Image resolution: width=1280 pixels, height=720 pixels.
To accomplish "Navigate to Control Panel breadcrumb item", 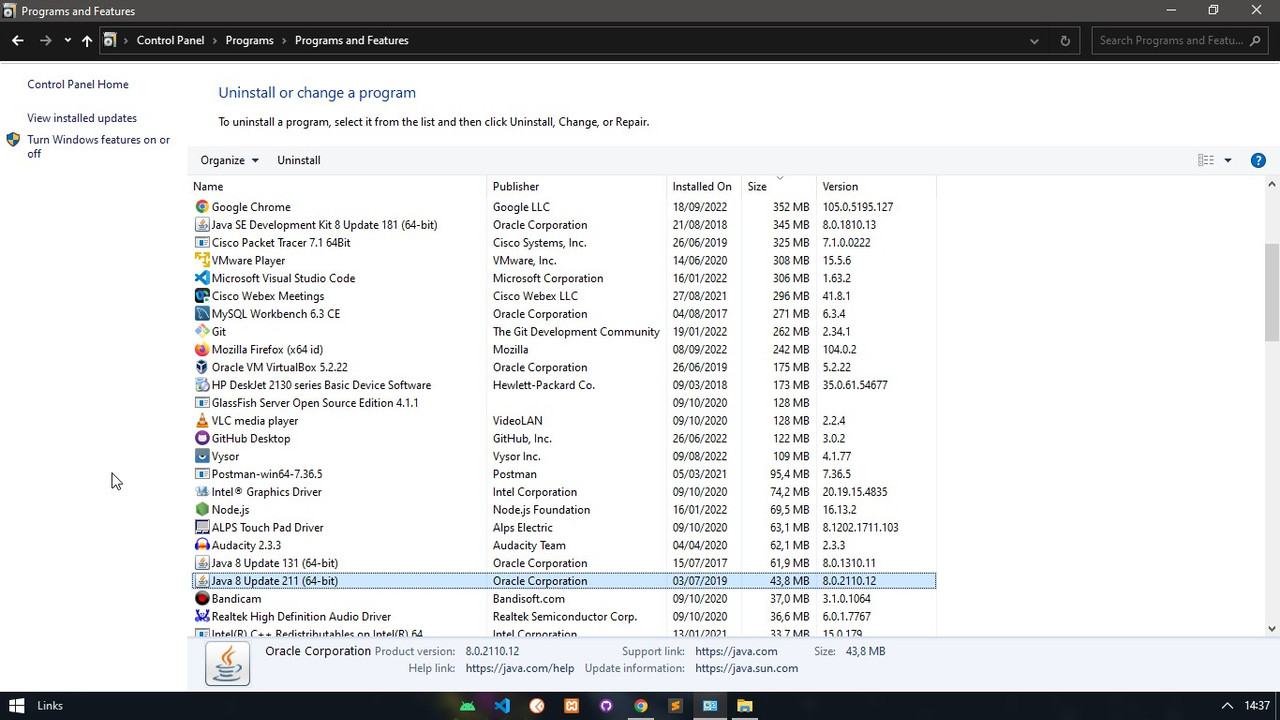I will [x=170, y=40].
